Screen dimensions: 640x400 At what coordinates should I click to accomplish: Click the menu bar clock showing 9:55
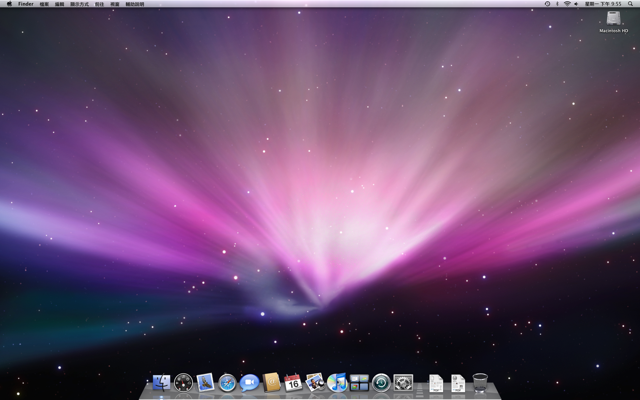(603, 4)
